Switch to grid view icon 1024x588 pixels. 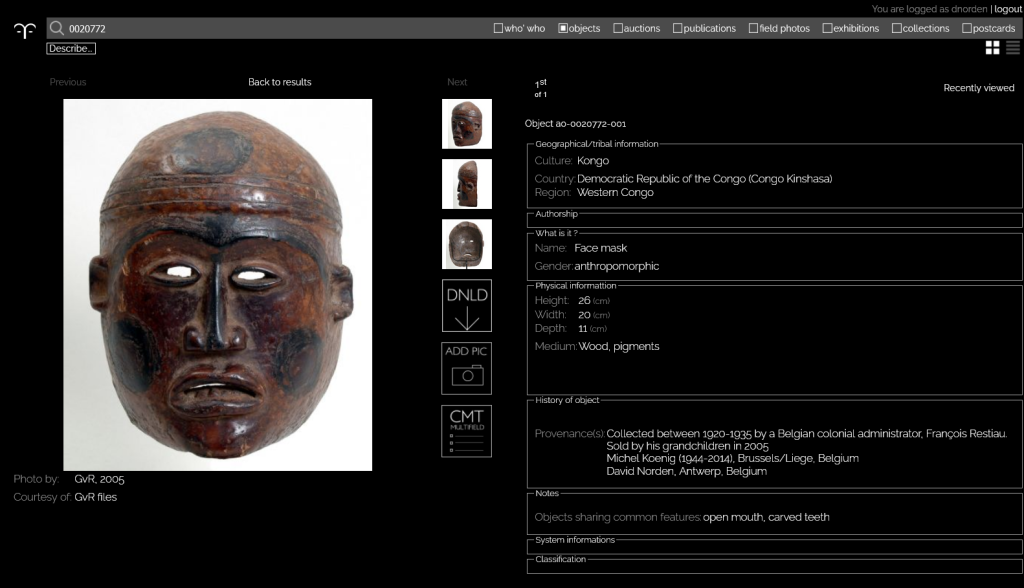[992, 48]
